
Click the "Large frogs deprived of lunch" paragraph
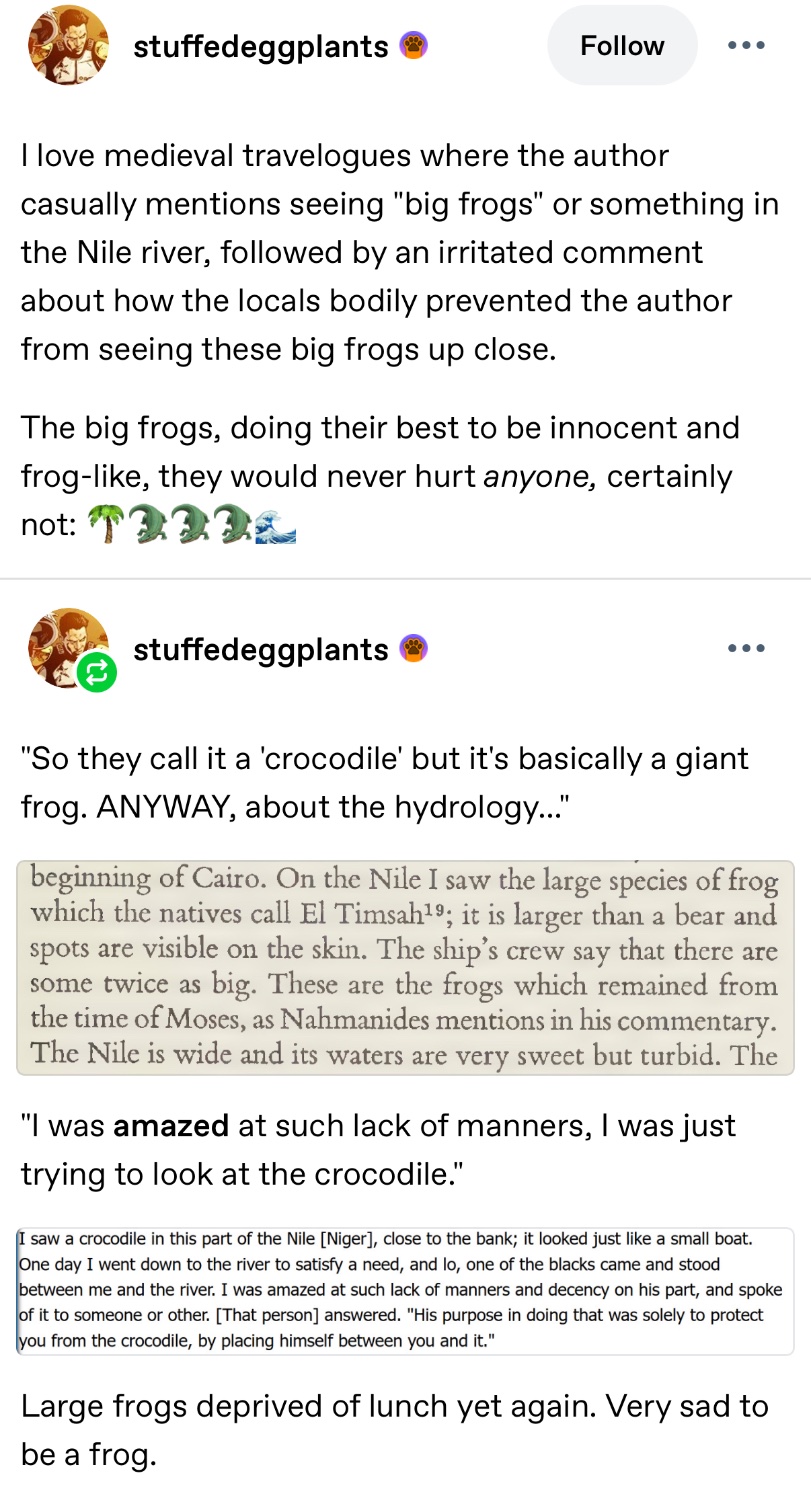[x=395, y=1430]
